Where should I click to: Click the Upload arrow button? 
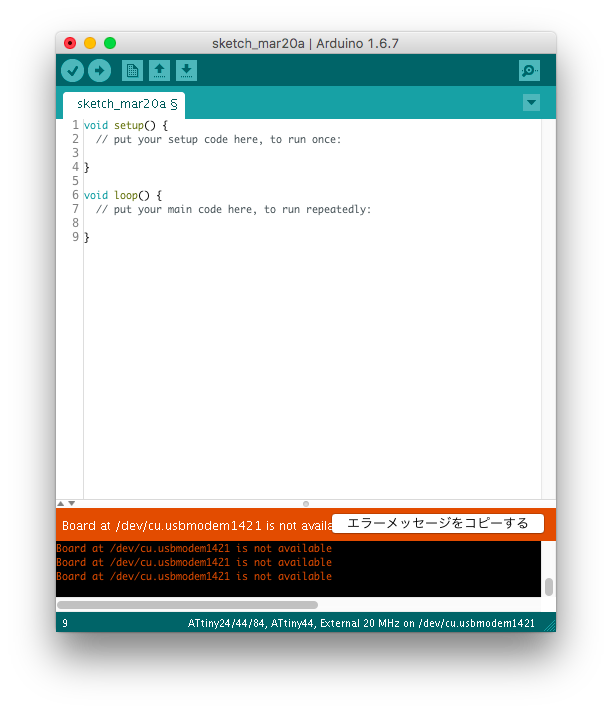coord(99,71)
